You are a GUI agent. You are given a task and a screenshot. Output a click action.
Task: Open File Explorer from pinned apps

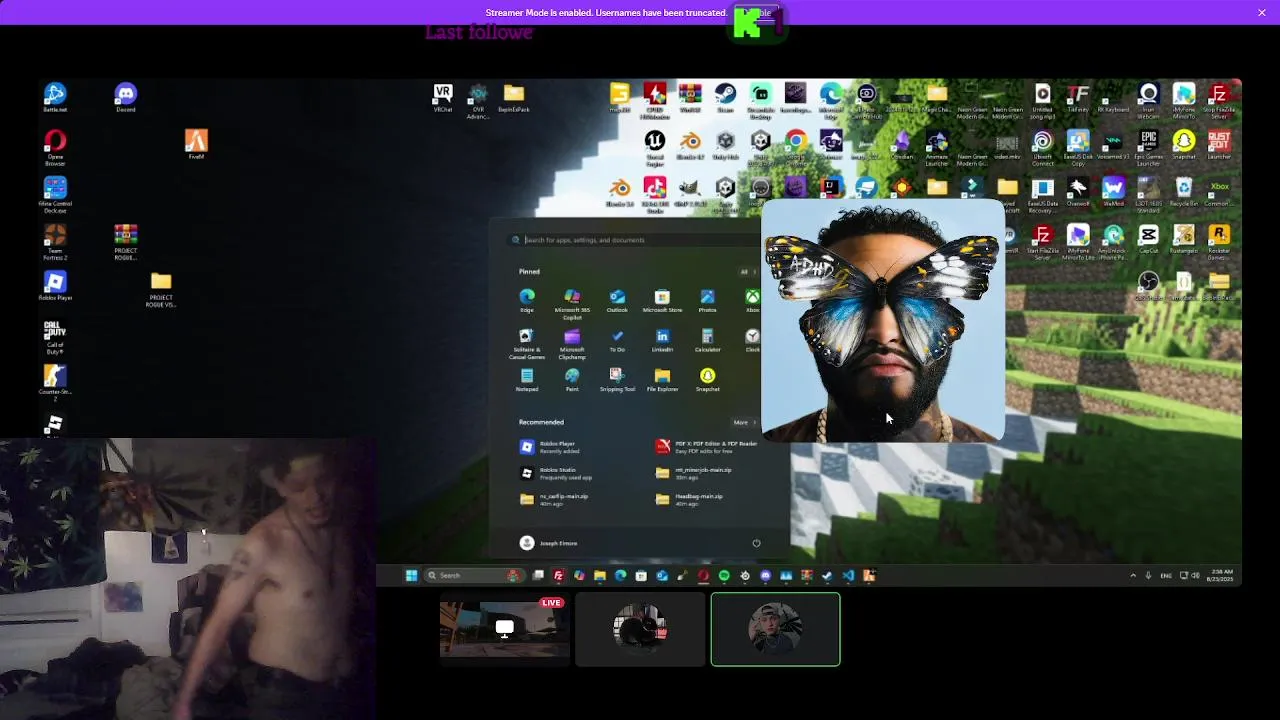pos(662,380)
